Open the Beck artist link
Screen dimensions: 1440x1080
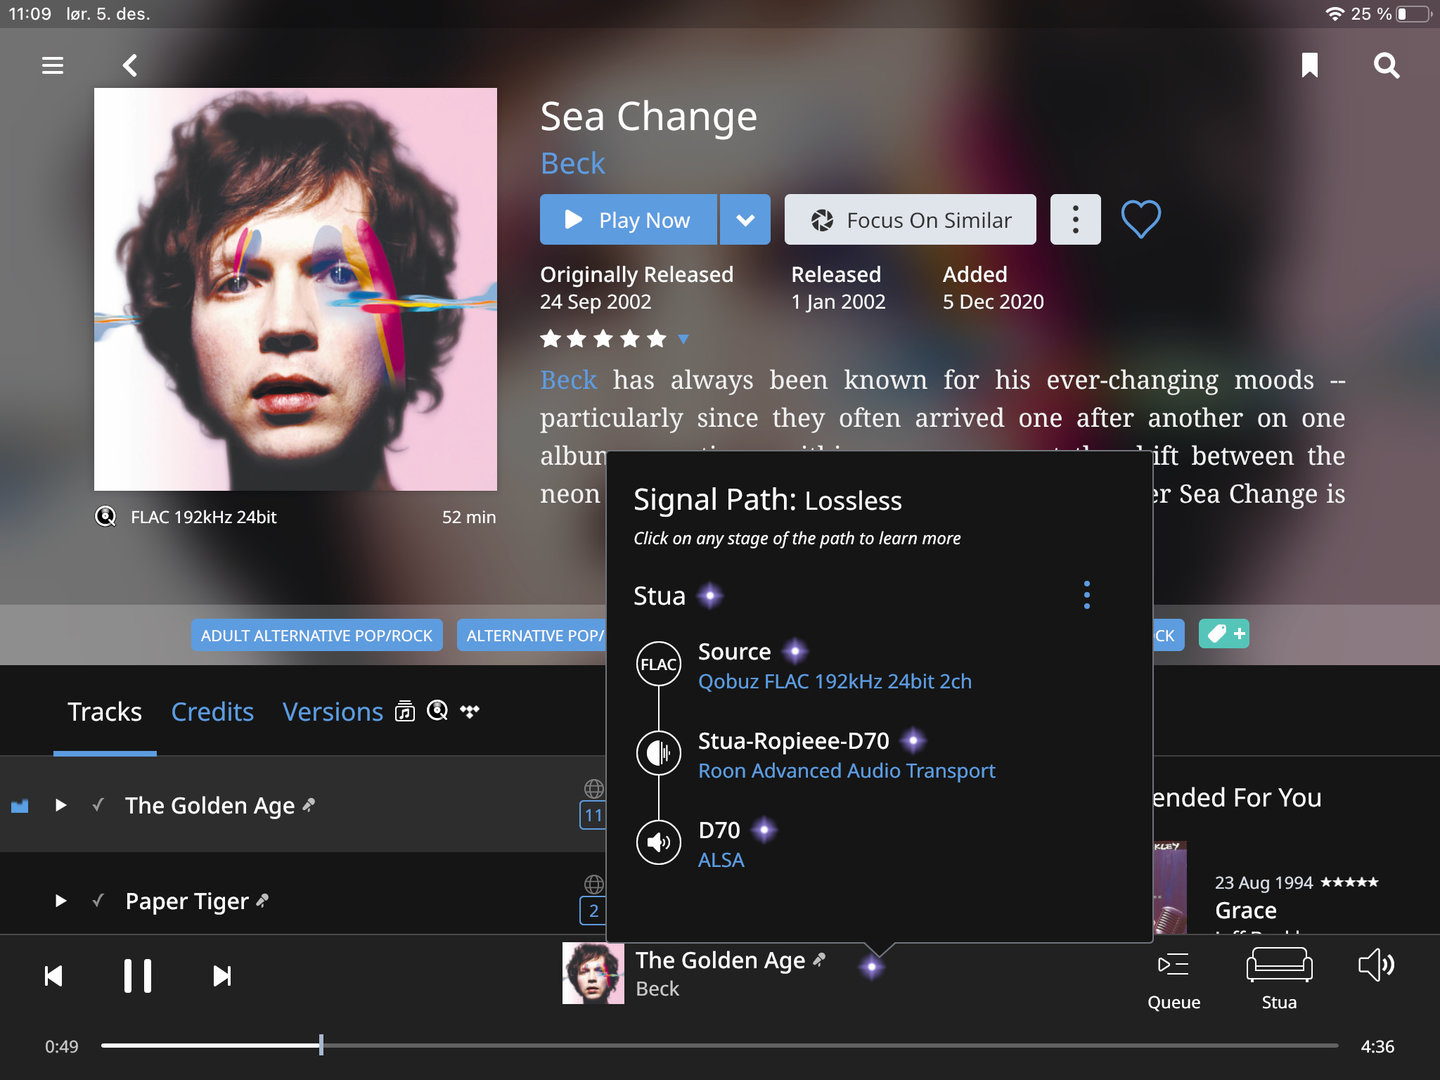tap(573, 163)
